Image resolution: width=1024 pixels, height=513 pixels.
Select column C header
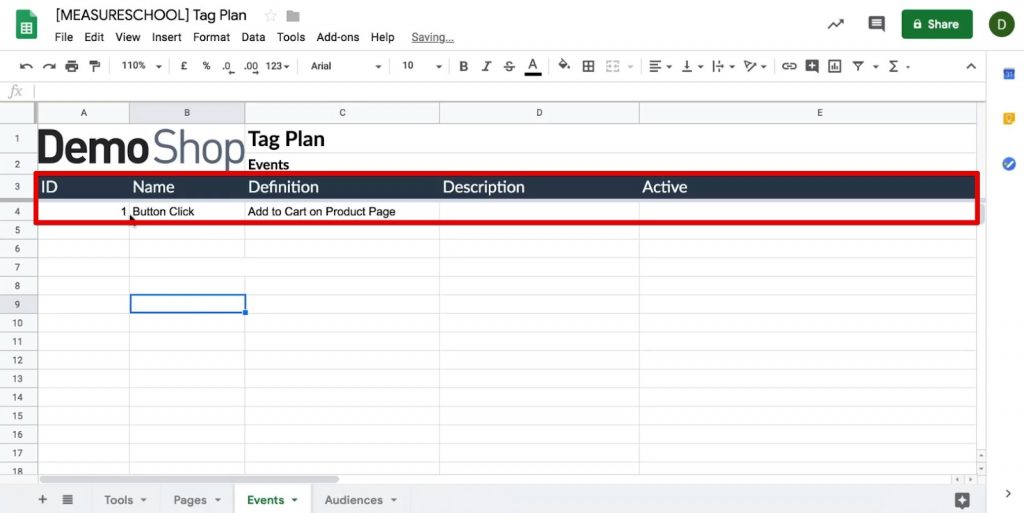[x=342, y=113]
